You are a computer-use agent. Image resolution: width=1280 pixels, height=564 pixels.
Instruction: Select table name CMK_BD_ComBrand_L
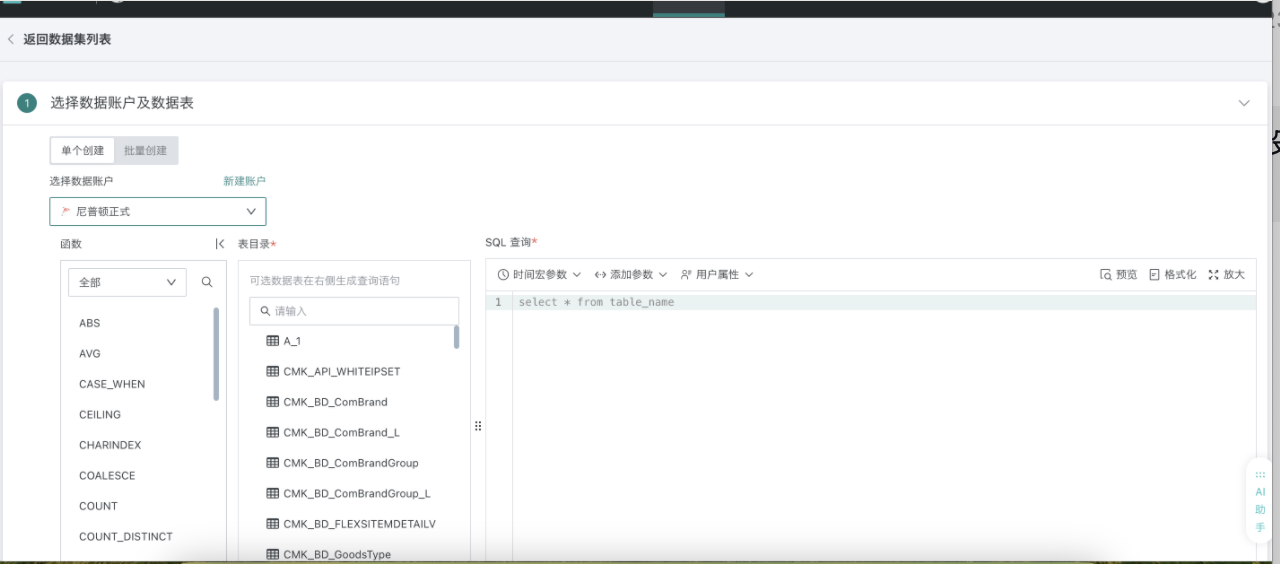pos(341,433)
